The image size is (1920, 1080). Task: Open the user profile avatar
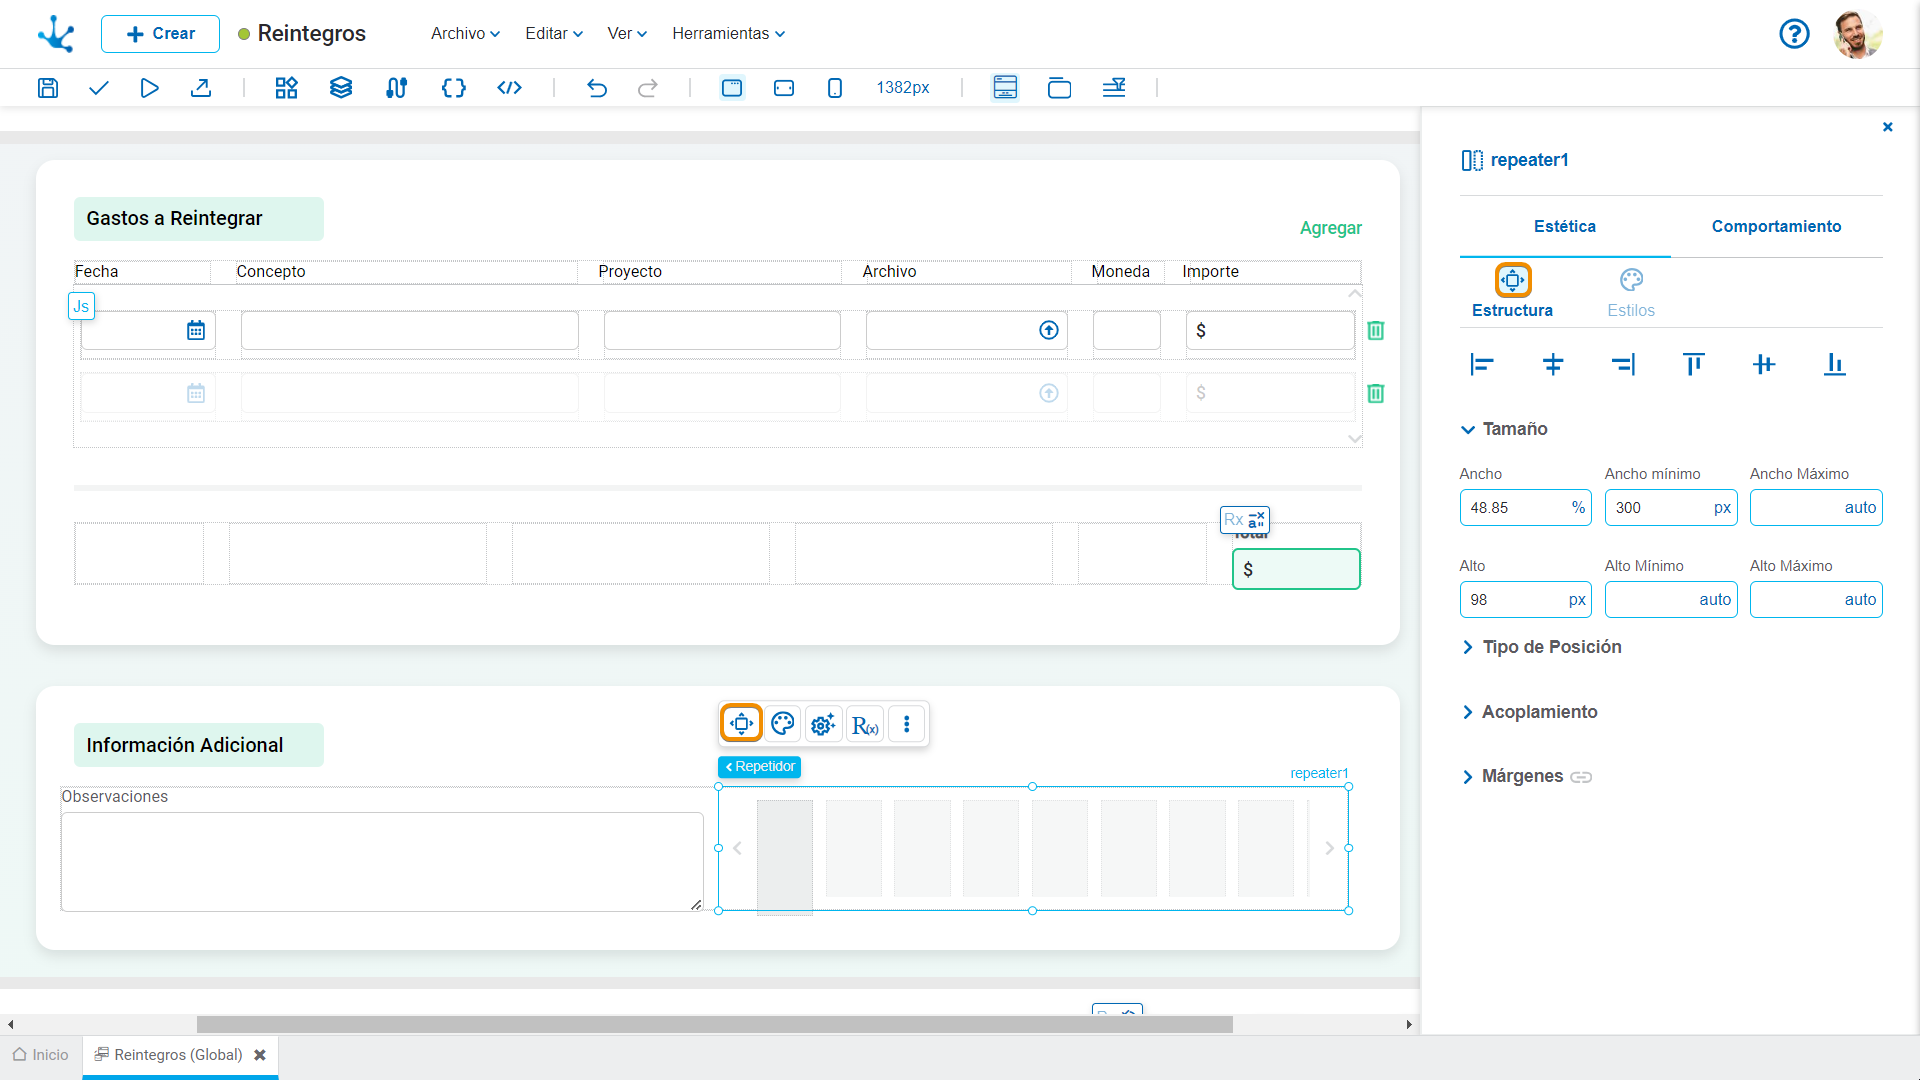pyautogui.click(x=1858, y=34)
